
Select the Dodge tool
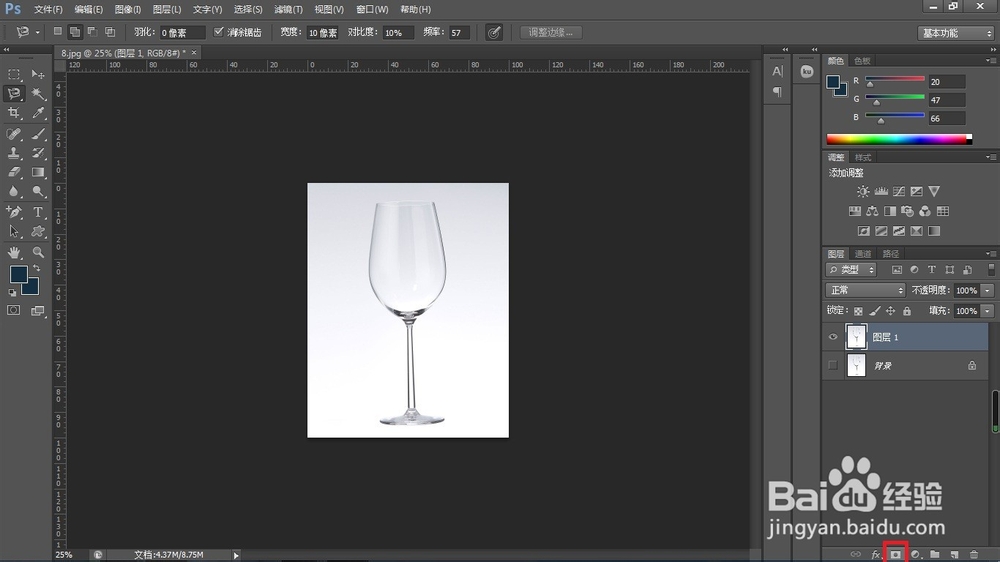(38, 191)
